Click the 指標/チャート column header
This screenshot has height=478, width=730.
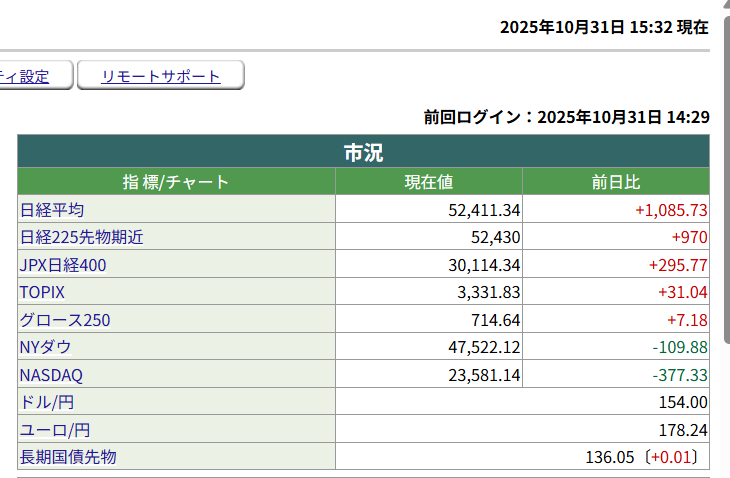point(176,182)
